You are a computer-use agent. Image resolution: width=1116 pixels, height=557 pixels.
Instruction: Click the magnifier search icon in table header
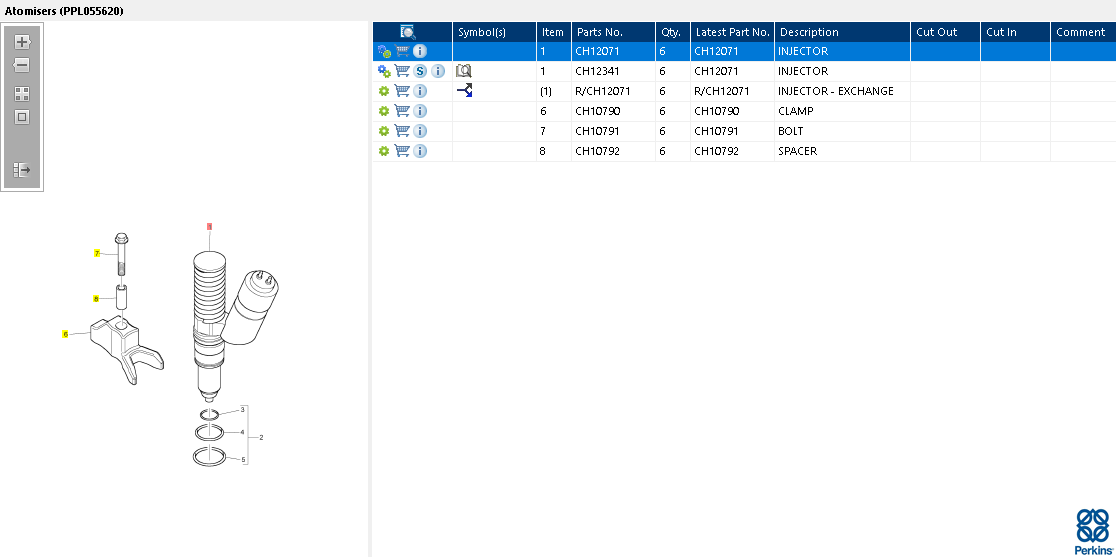pyautogui.click(x=408, y=32)
